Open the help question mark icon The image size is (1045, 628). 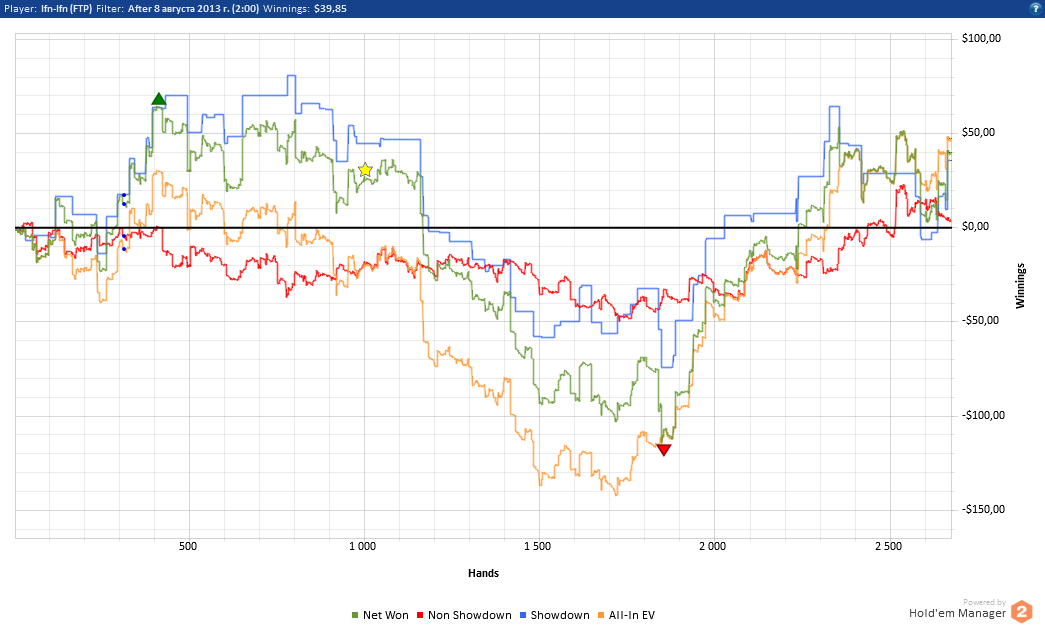1035,7
